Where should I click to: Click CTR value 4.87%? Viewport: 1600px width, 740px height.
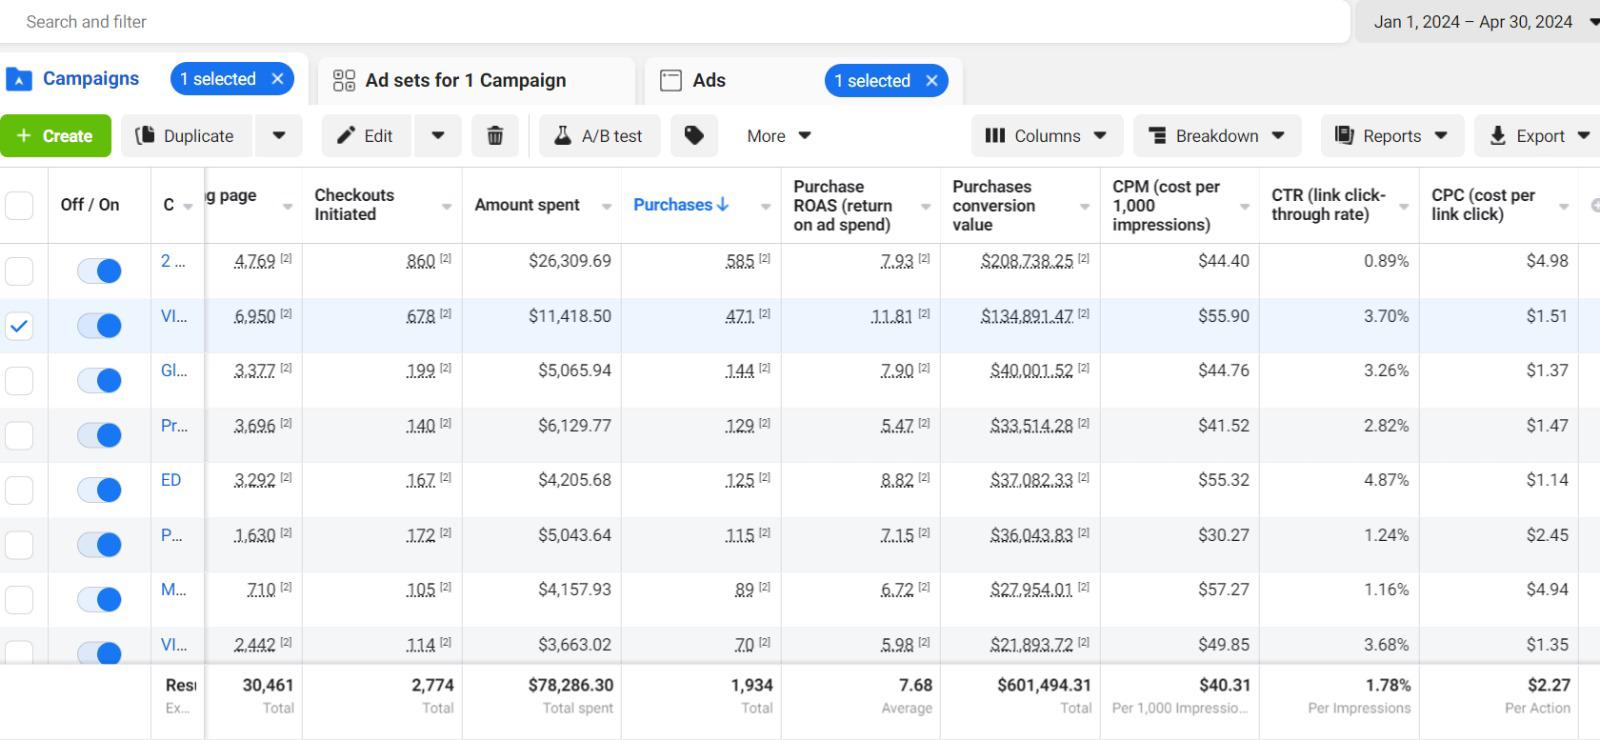tap(1386, 480)
